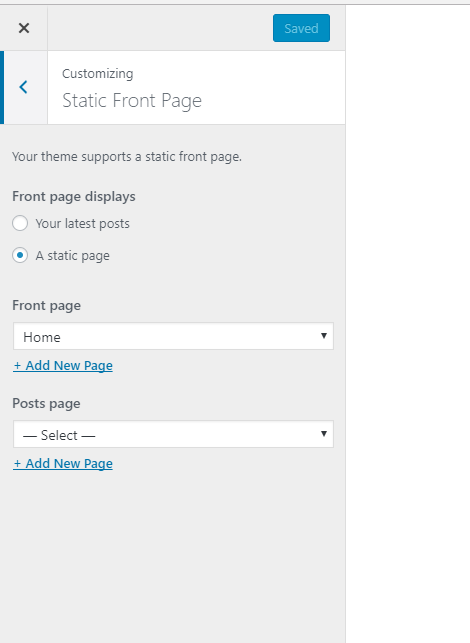This screenshot has width=470, height=643.
Task: Click the 'Front page' field label
Action: point(46,306)
